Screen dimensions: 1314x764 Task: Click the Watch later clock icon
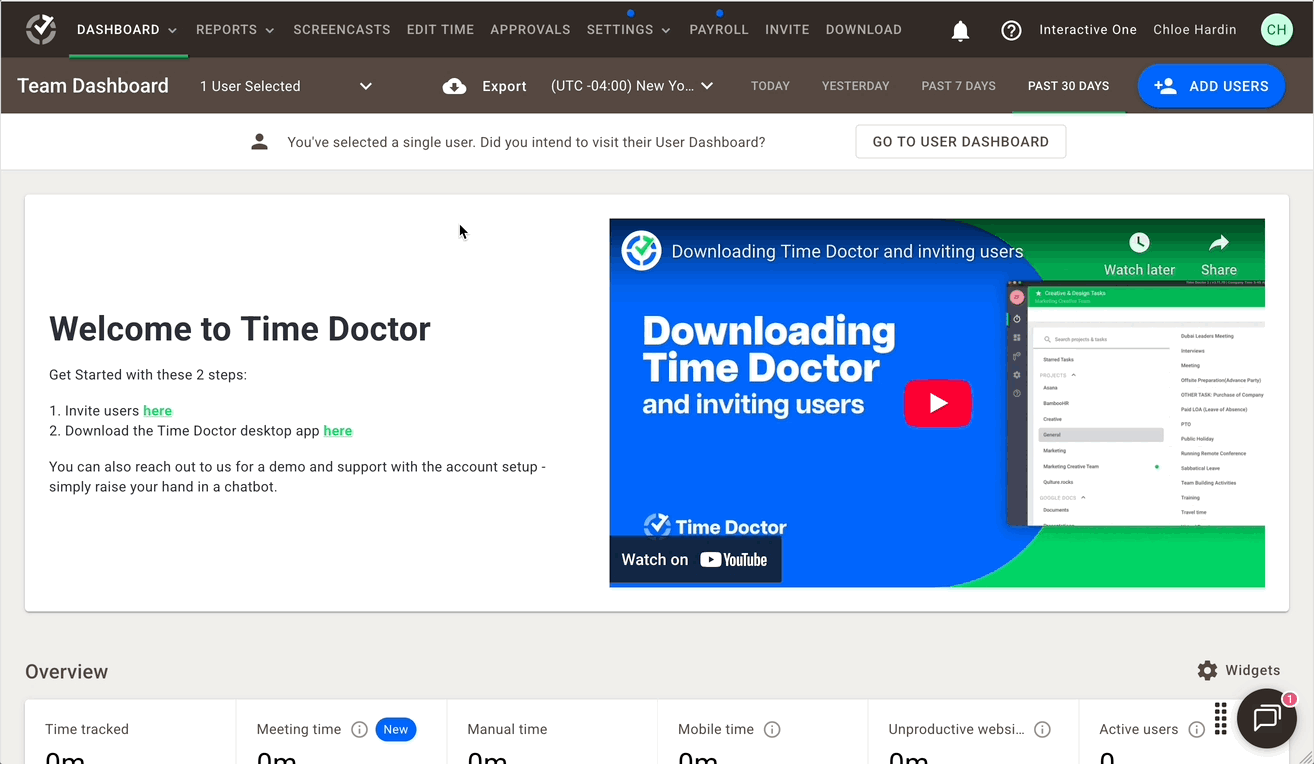point(1139,242)
